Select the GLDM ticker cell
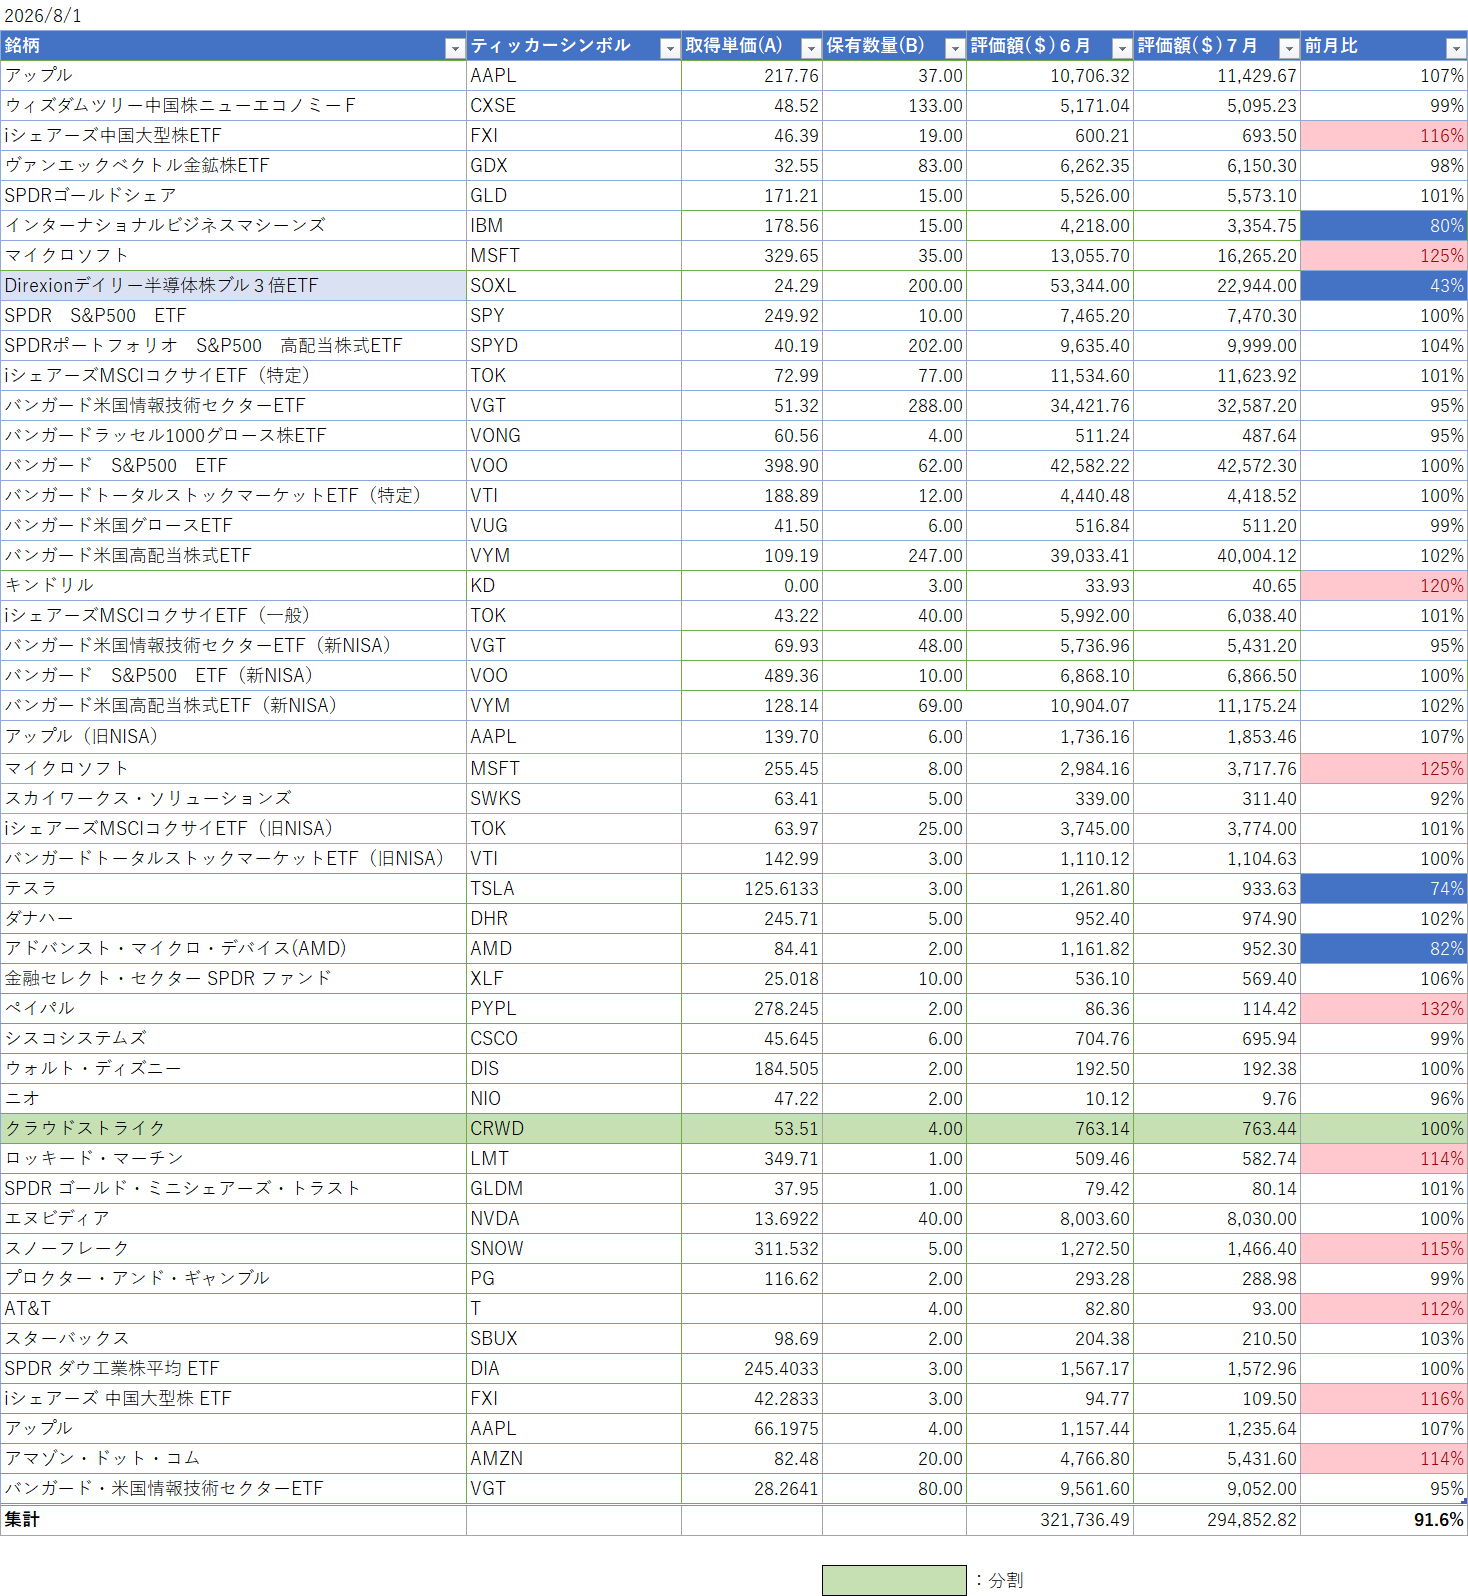The width and height of the screenshot is (1468, 1596). pos(574,1188)
